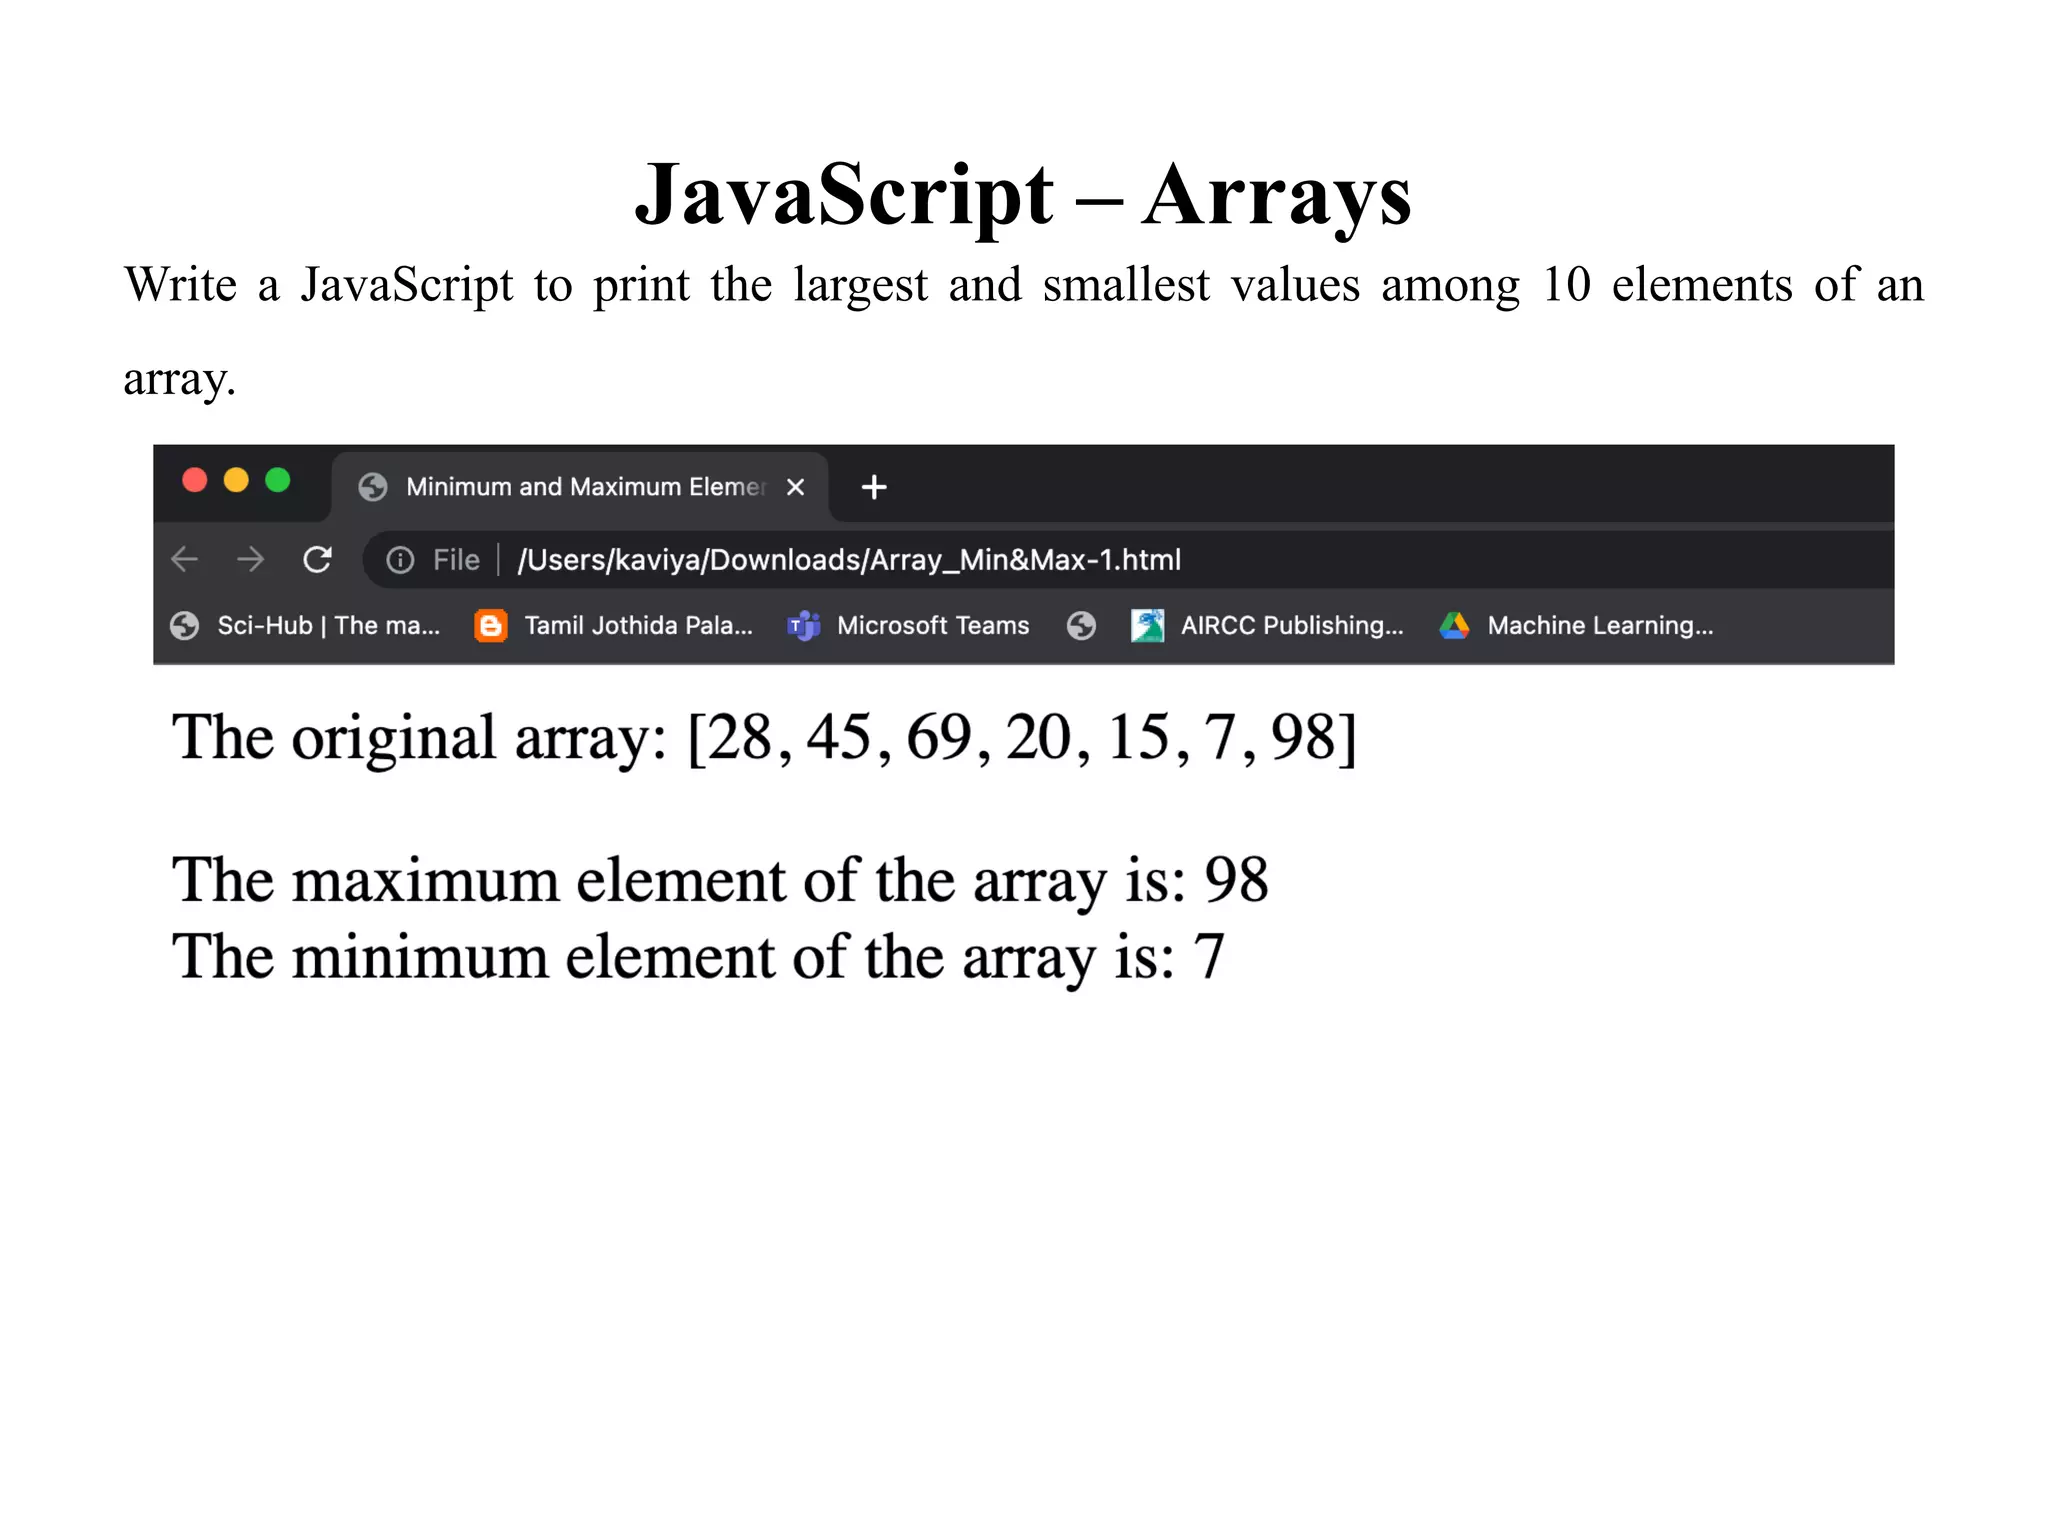Open a new tab with plus button
This screenshot has height=1536, width=2048.
(x=874, y=487)
